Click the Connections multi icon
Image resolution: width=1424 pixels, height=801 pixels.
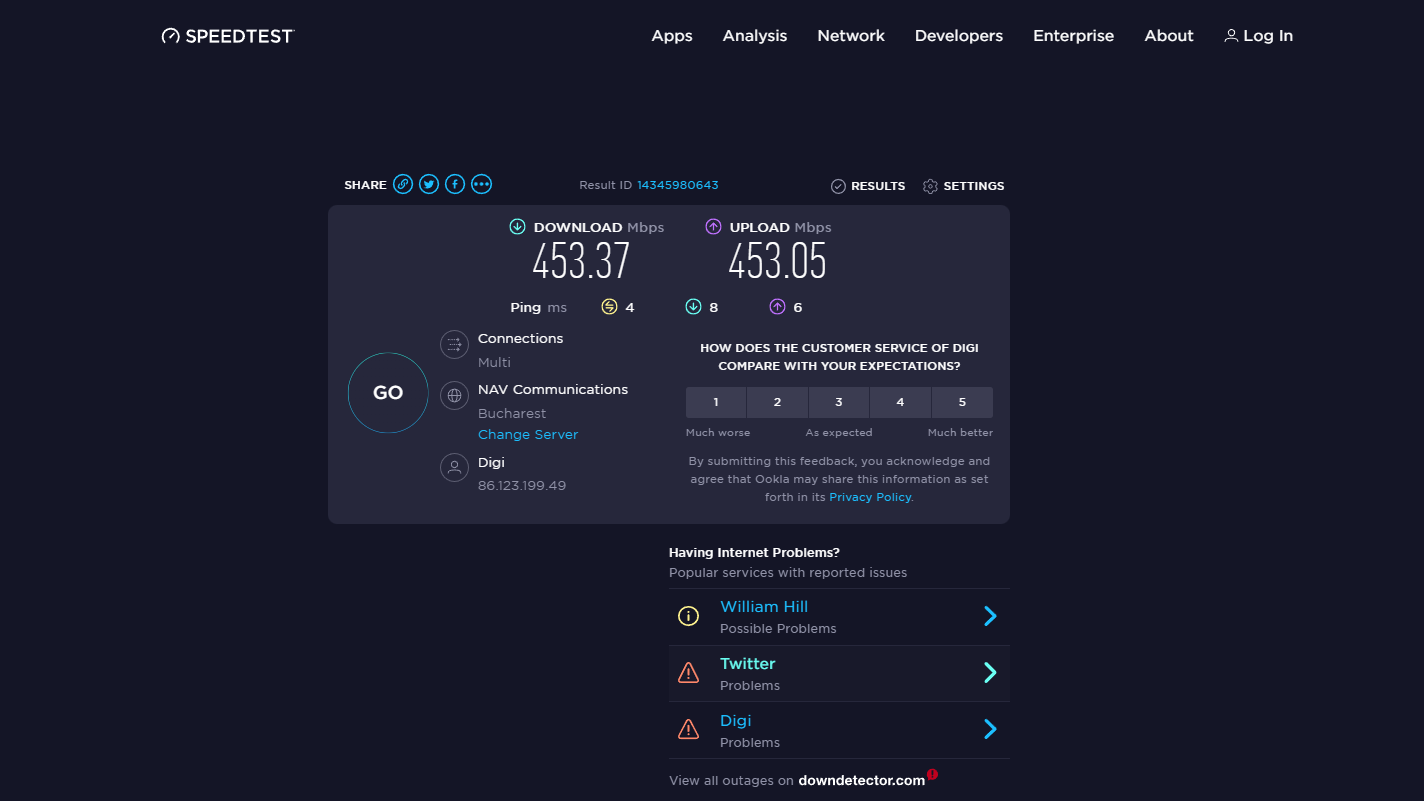click(455, 345)
